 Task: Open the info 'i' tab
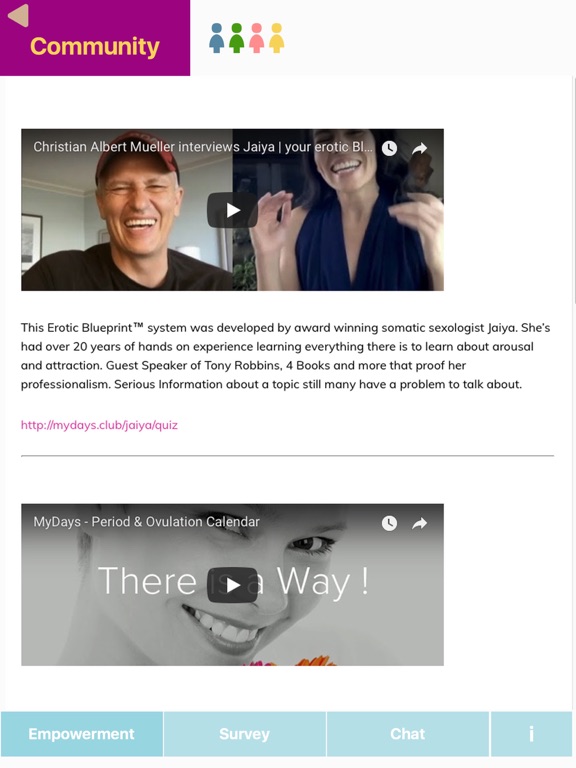click(x=532, y=734)
